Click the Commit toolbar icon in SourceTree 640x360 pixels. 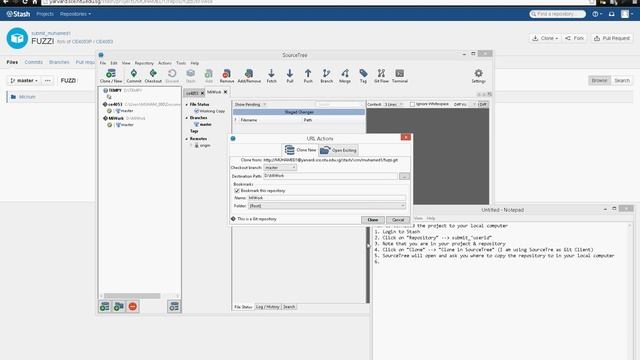point(133,76)
